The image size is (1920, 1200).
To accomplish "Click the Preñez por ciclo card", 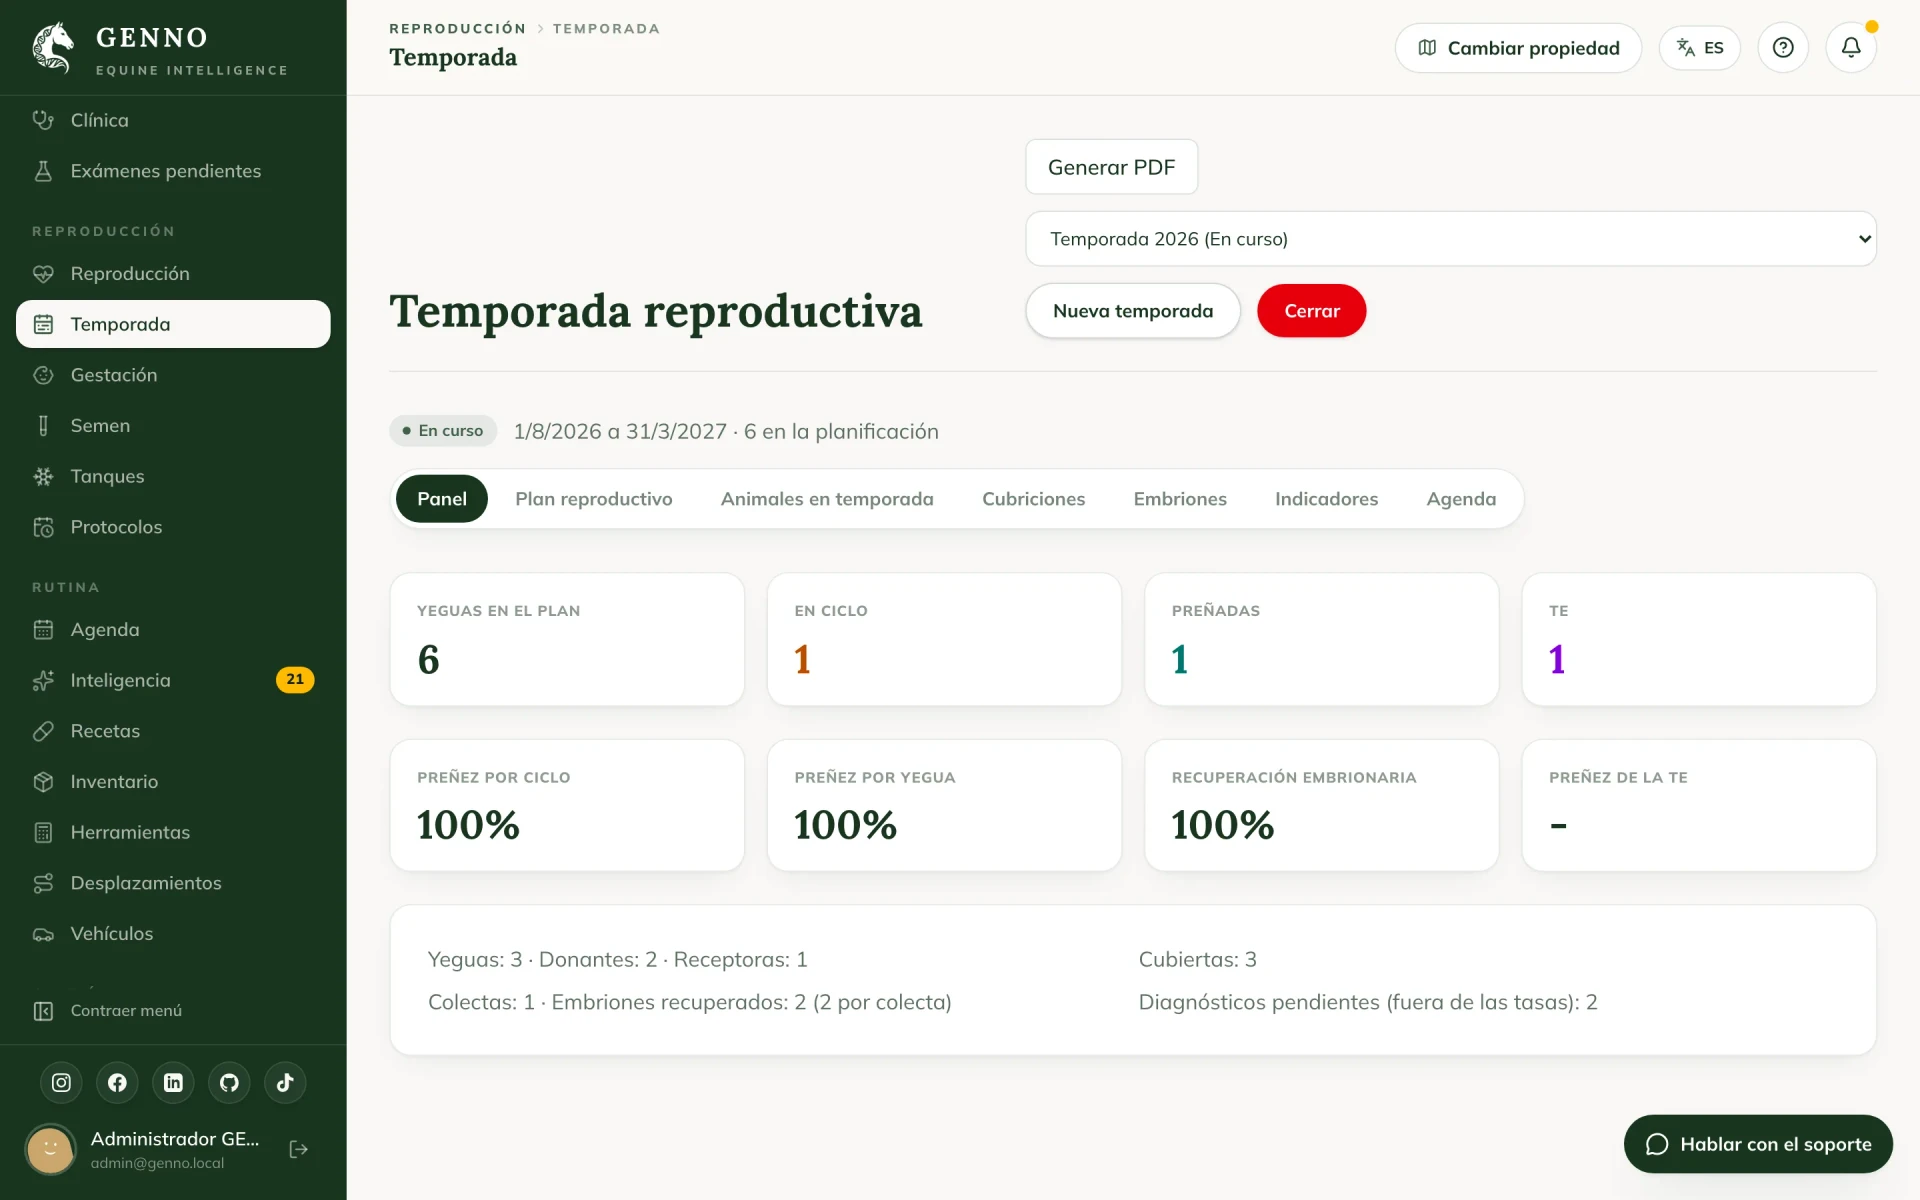I will (567, 805).
